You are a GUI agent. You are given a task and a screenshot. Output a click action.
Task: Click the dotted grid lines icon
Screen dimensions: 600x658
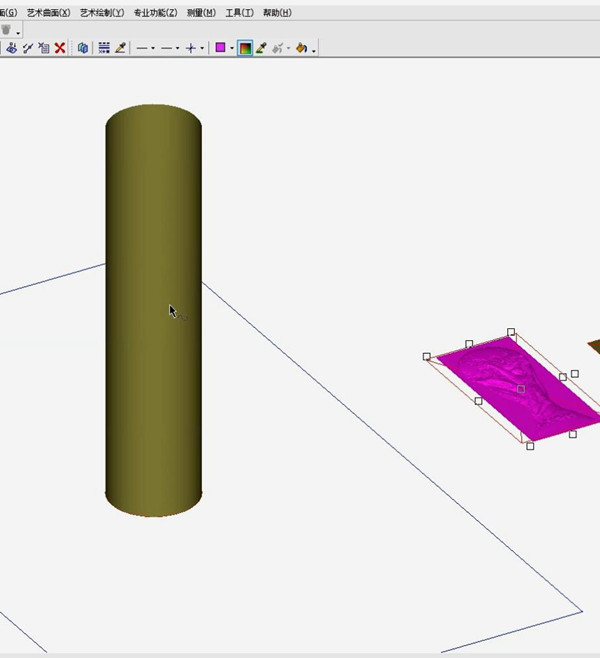[x=104, y=48]
